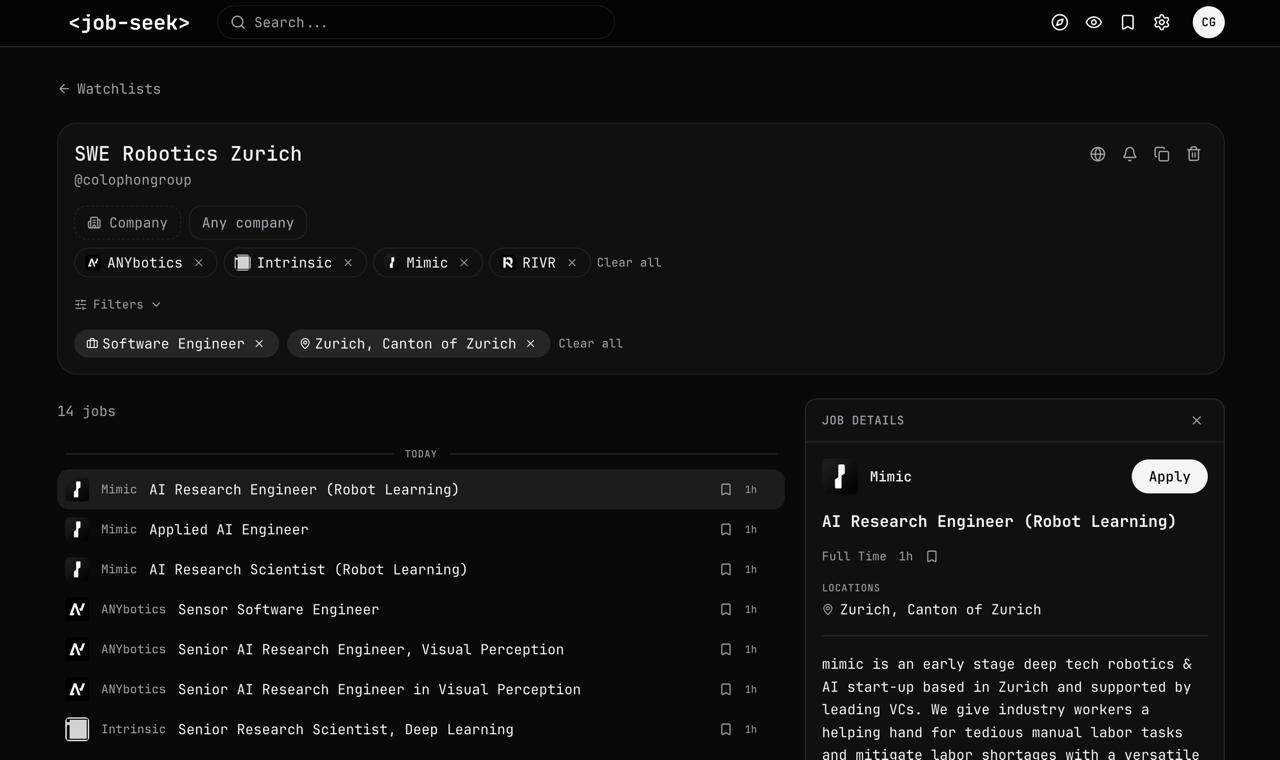The width and height of the screenshot is (1280, 760).
Task: Click the Apply button
Action: click(x=1170, y=477)
